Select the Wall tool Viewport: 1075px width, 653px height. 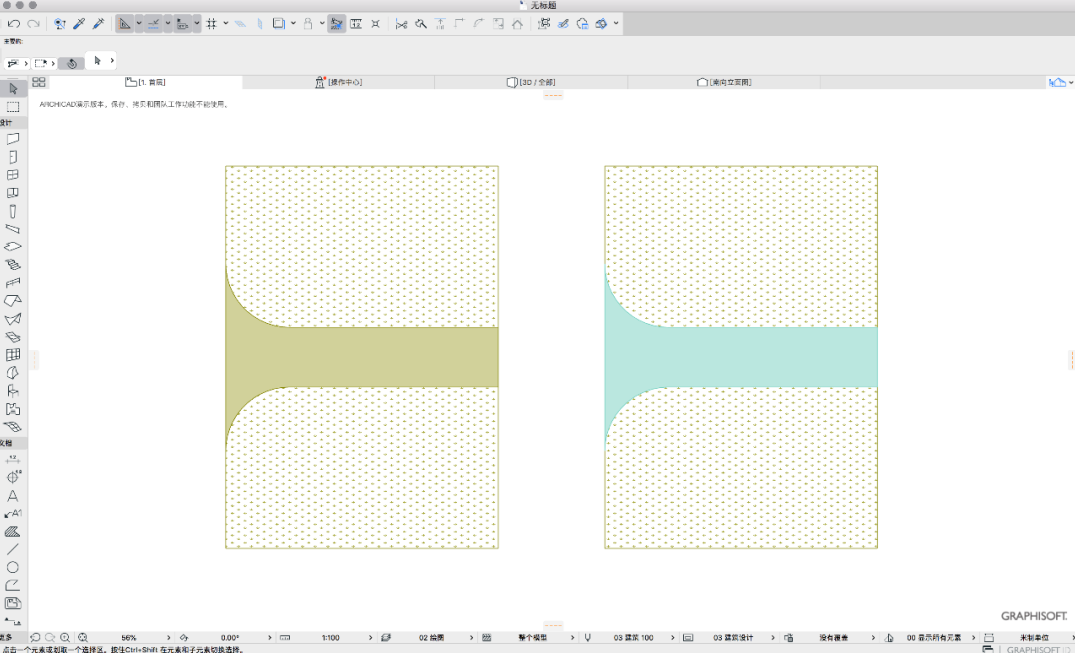pyautogui.click(x=13, y=139)
